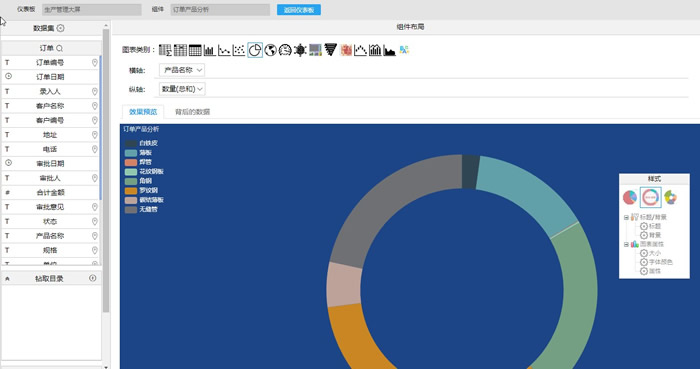Select the solid area chart type icon
Image resolution: width=700 pixels, height=369 pixels.
[390, 50]
